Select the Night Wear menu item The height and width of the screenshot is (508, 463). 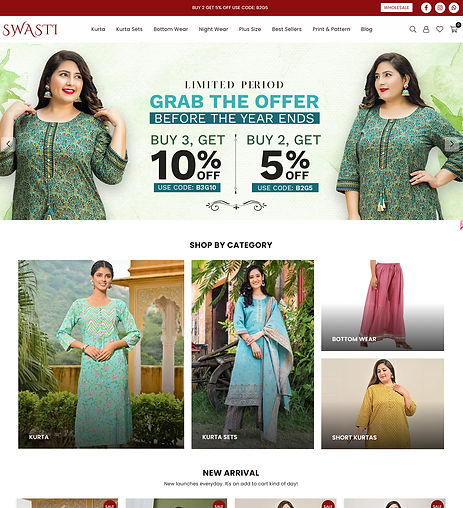point(213,29)
